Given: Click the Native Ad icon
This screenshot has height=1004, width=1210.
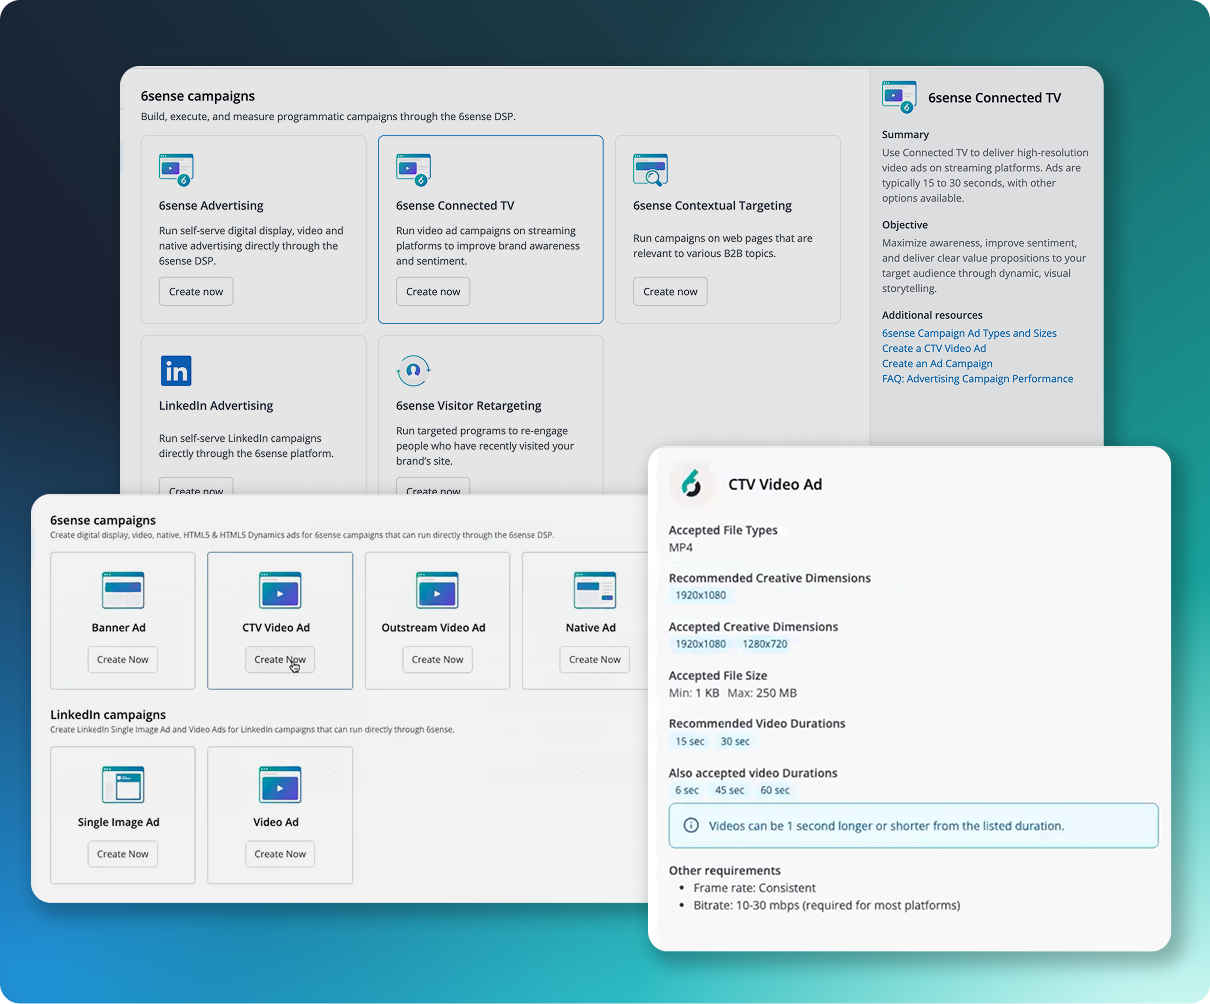Looking at the screenshot, I should coord(594,591).
